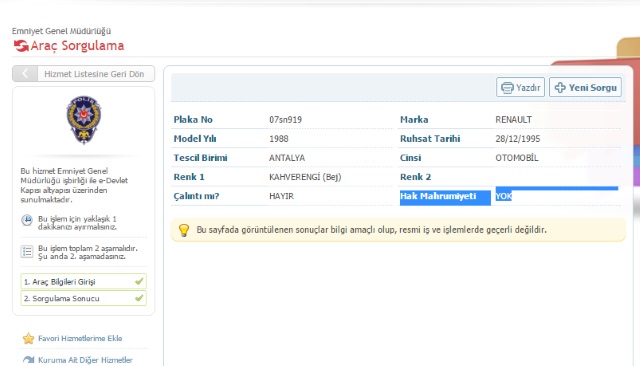Click the yaklaşık 1 dakikanızı ayırmalısınız text
640x366 pixels.
pos(77,223)
